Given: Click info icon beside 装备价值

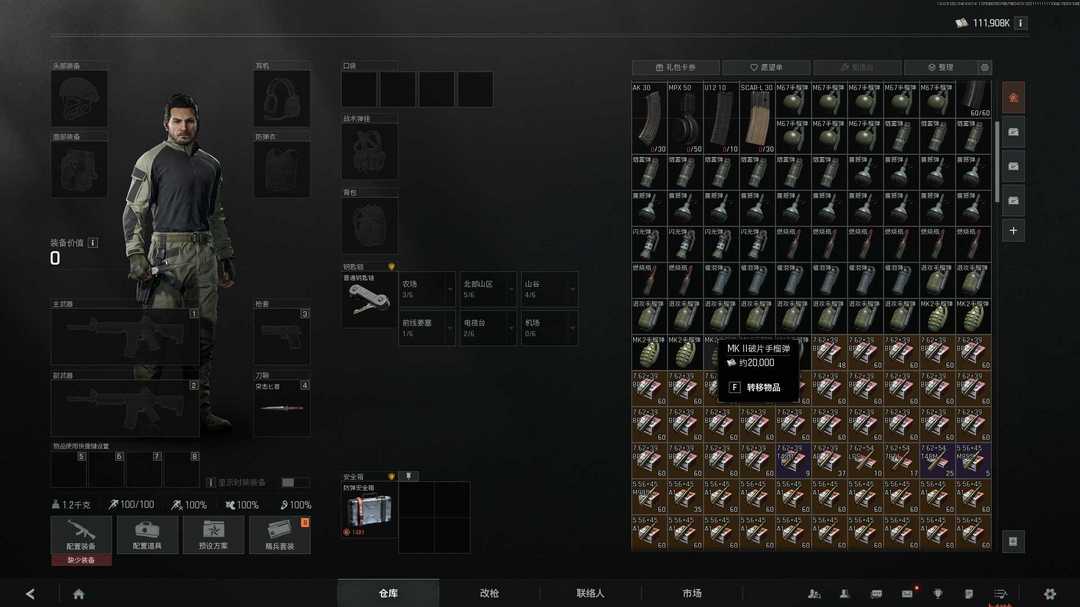Looking at the screenshot, I should click(x=93, y=242).
